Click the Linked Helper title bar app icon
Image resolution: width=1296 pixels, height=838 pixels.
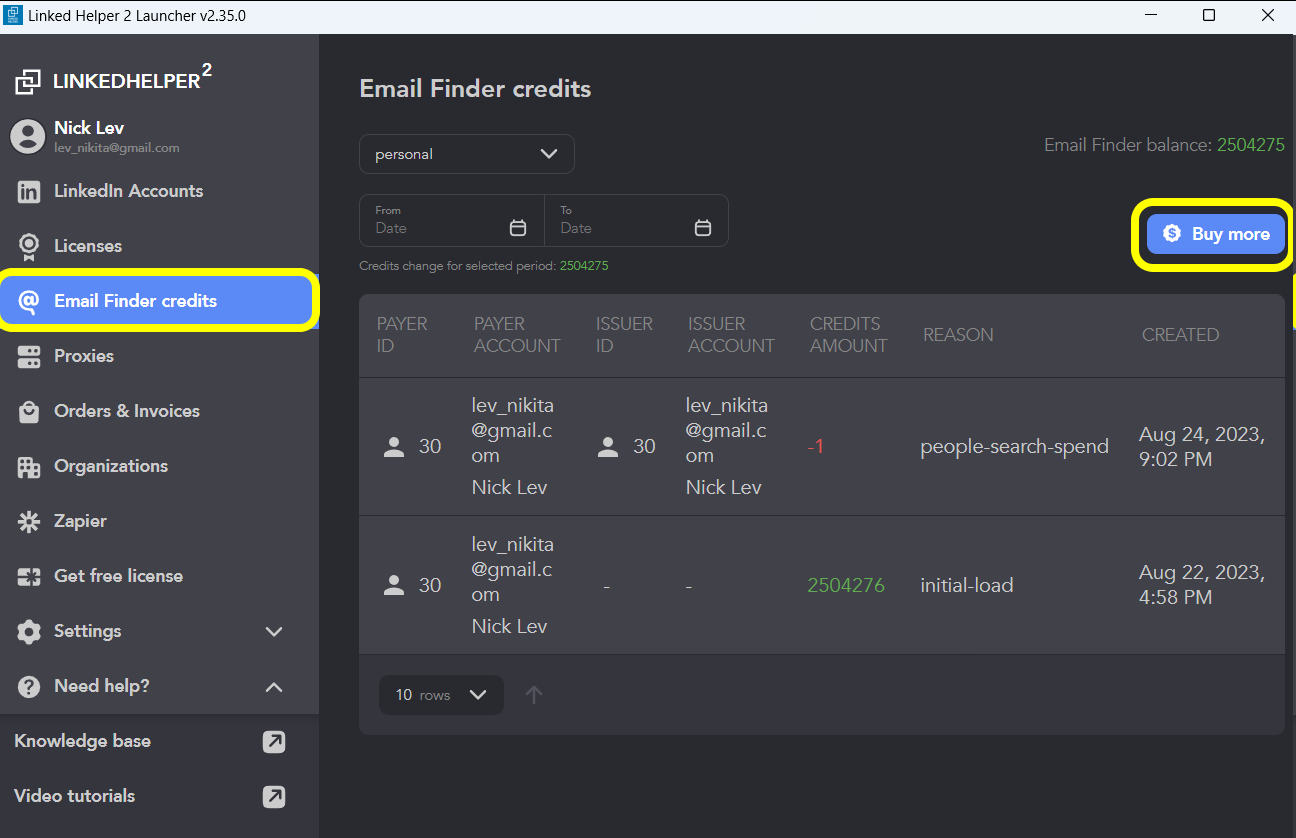12,16
